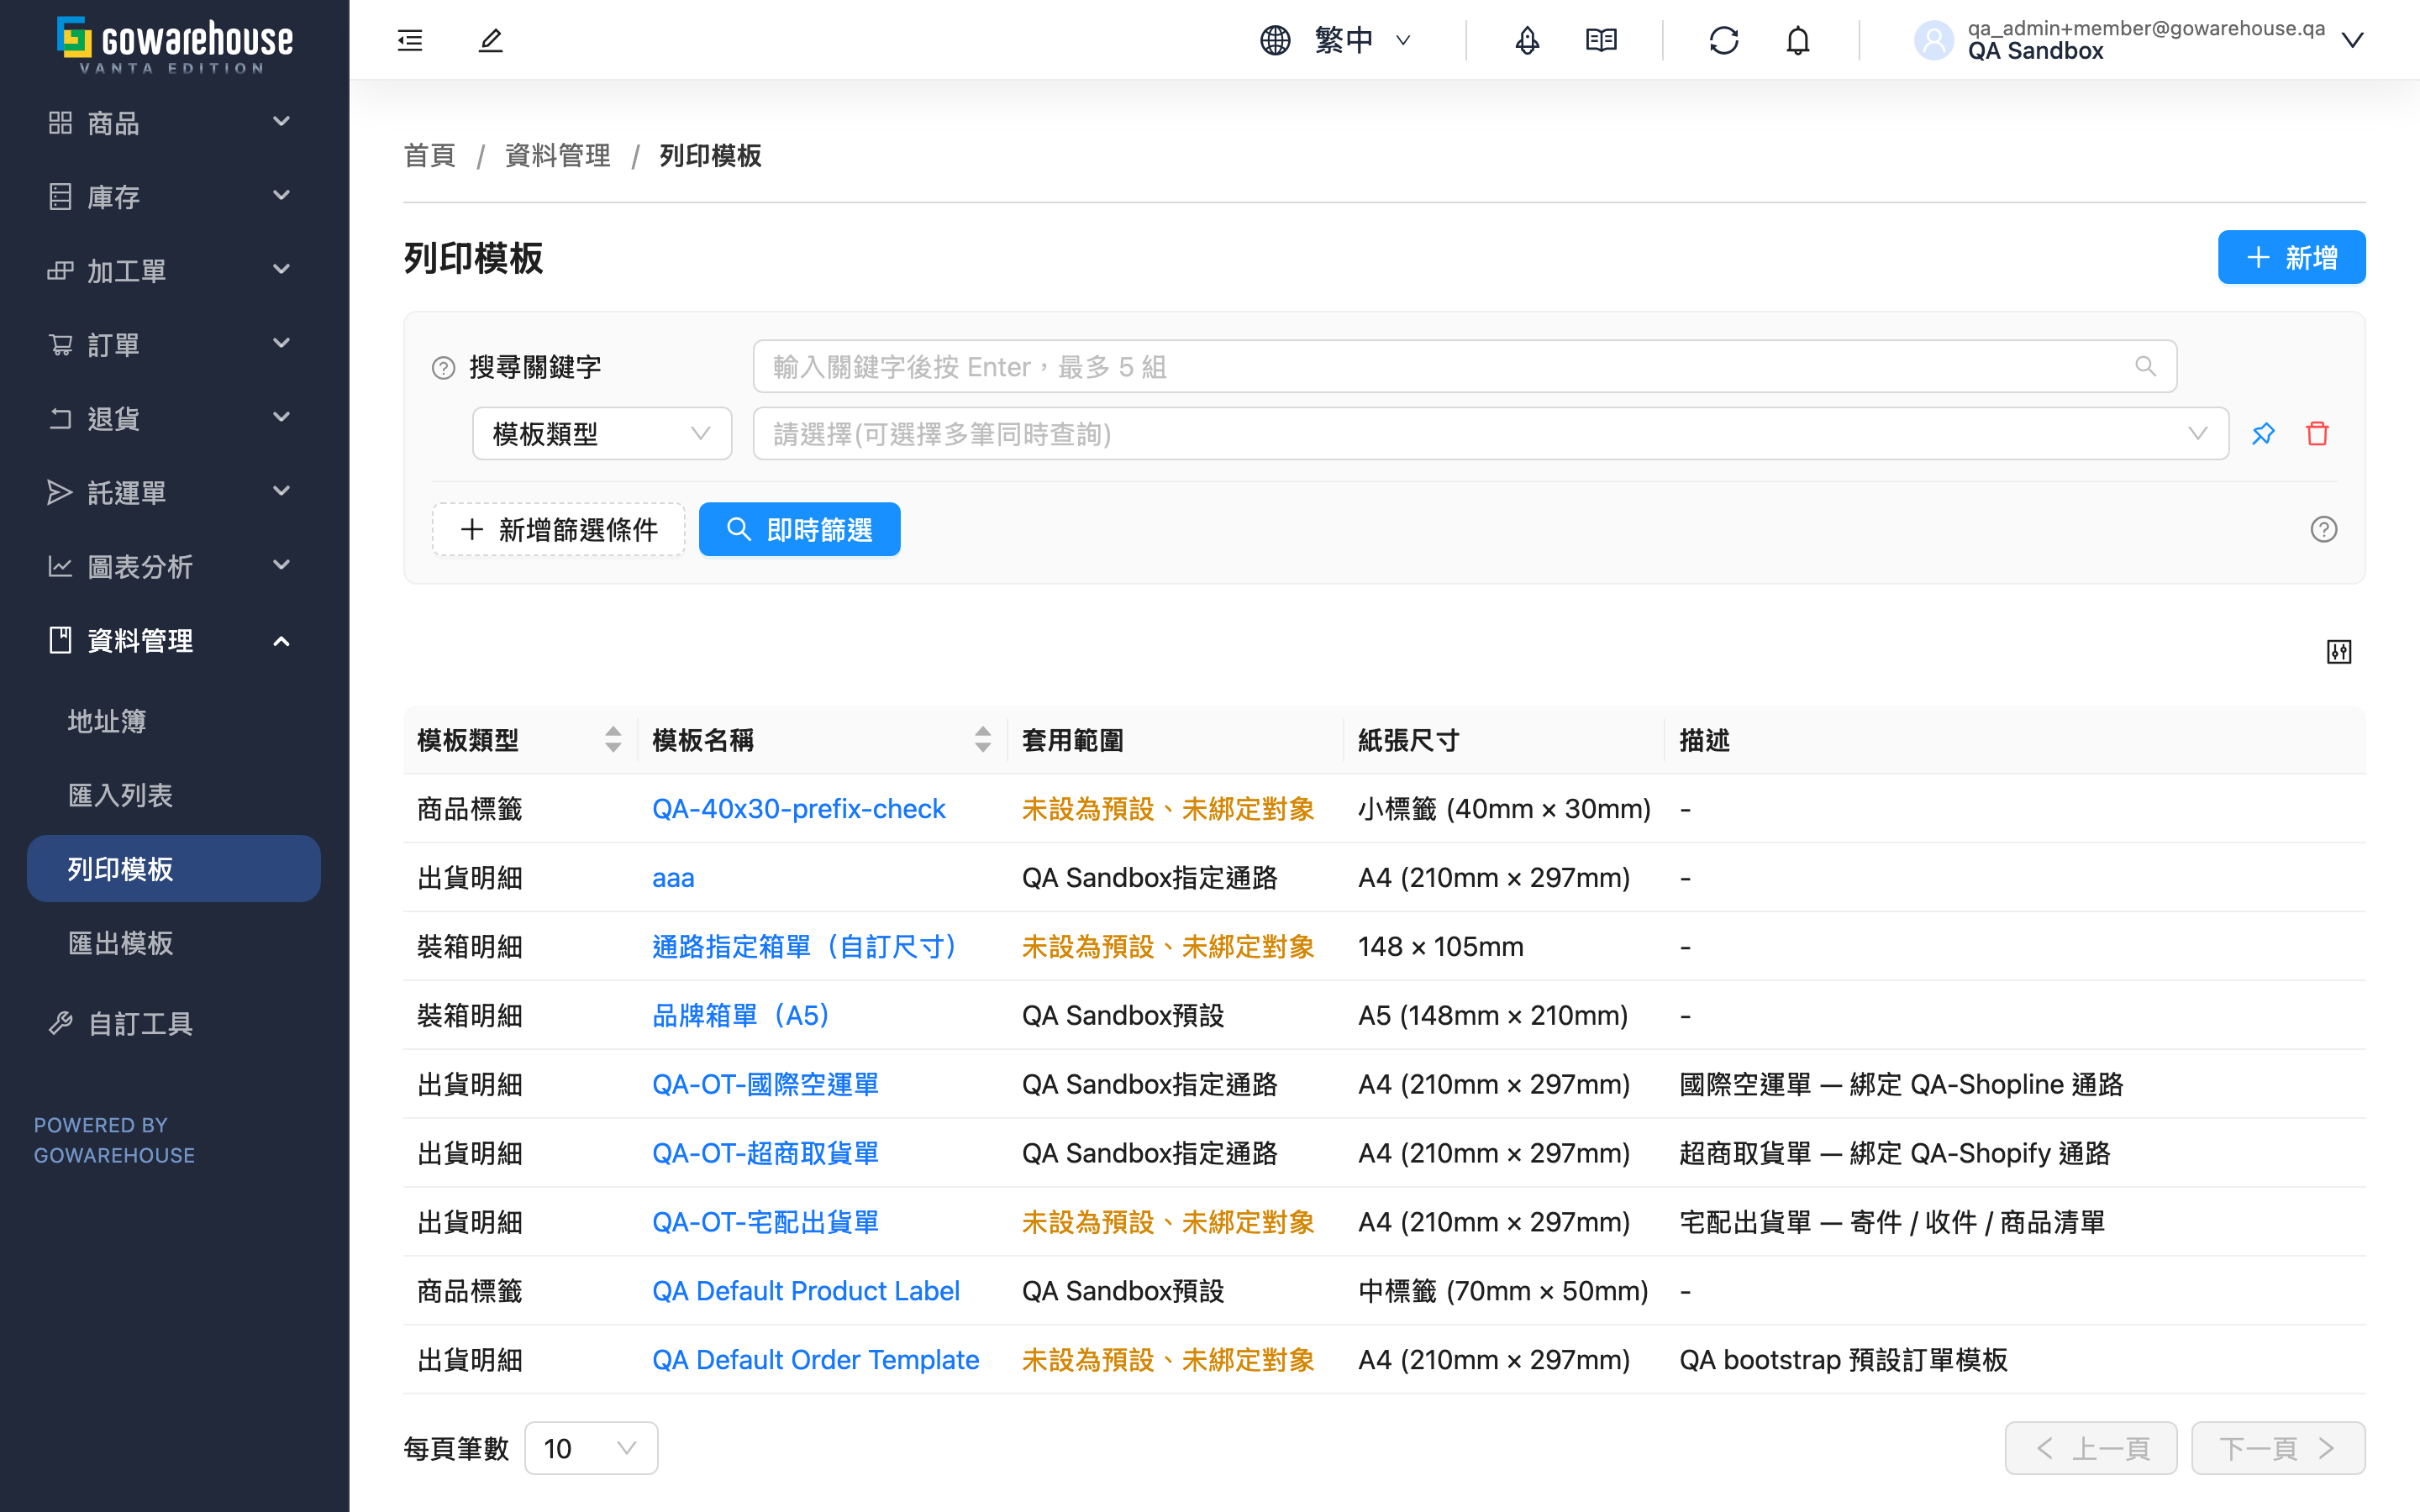Click the search magnifier in keyword field
The height and width of the screenshot is (1512, 2420).
pyautogui.click(x=2145, y=367)
